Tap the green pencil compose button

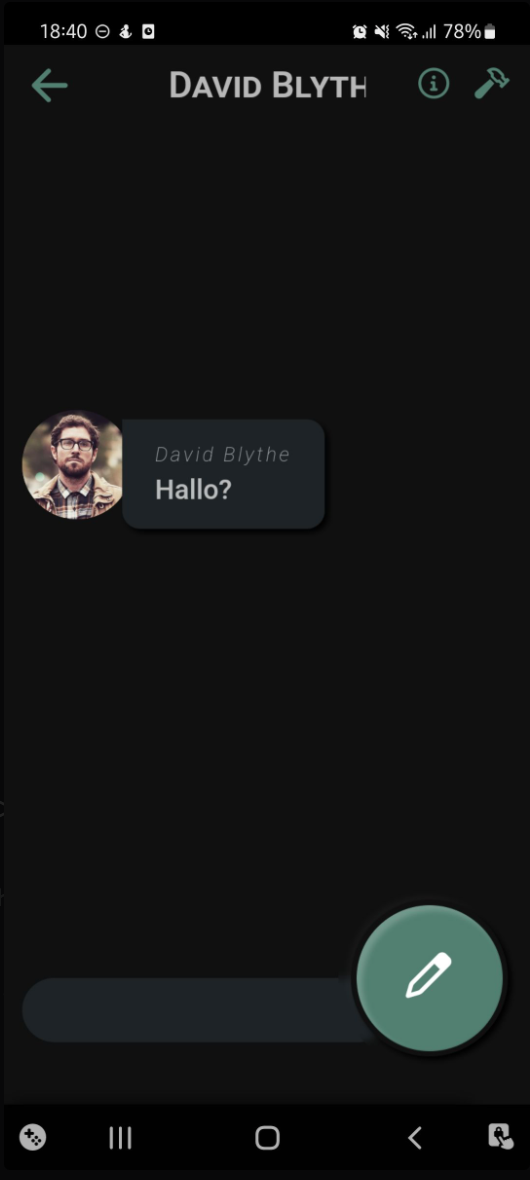click(x=429, y=978)
